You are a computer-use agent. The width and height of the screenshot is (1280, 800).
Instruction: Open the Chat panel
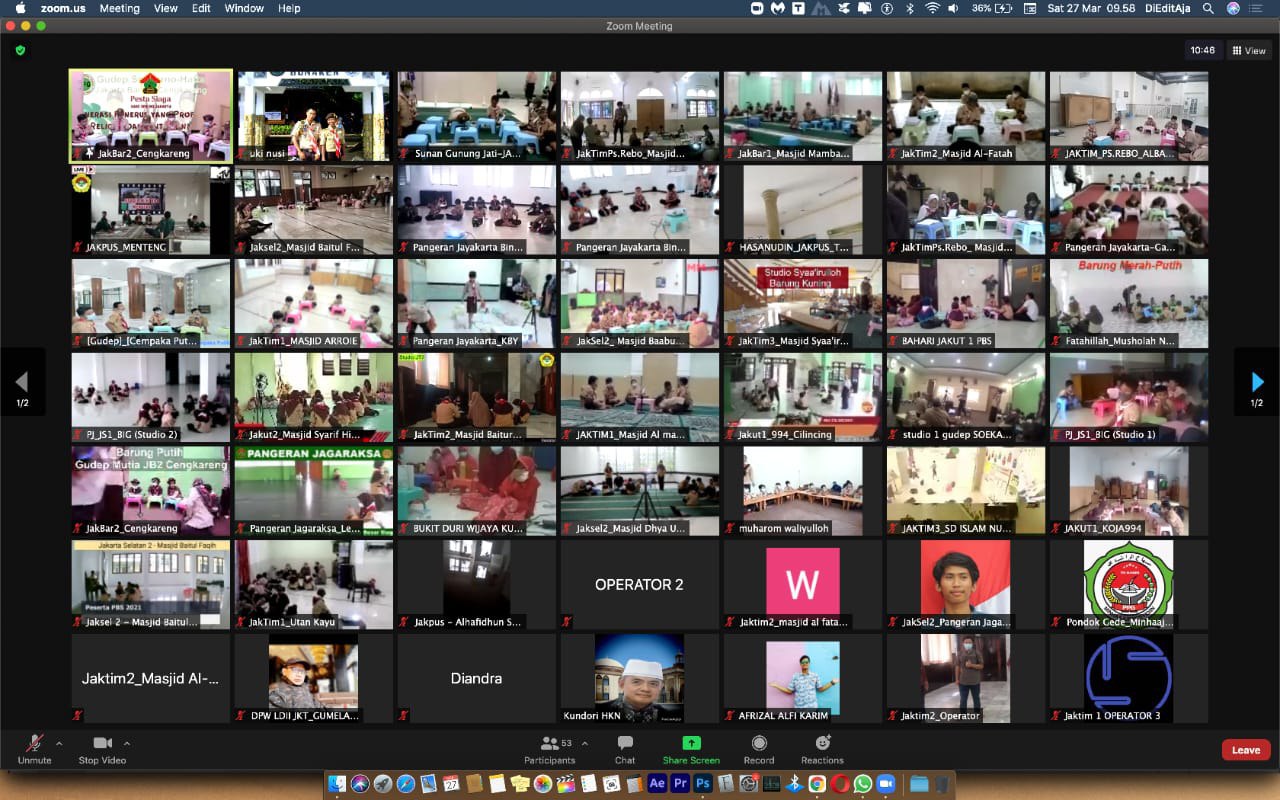625,748
